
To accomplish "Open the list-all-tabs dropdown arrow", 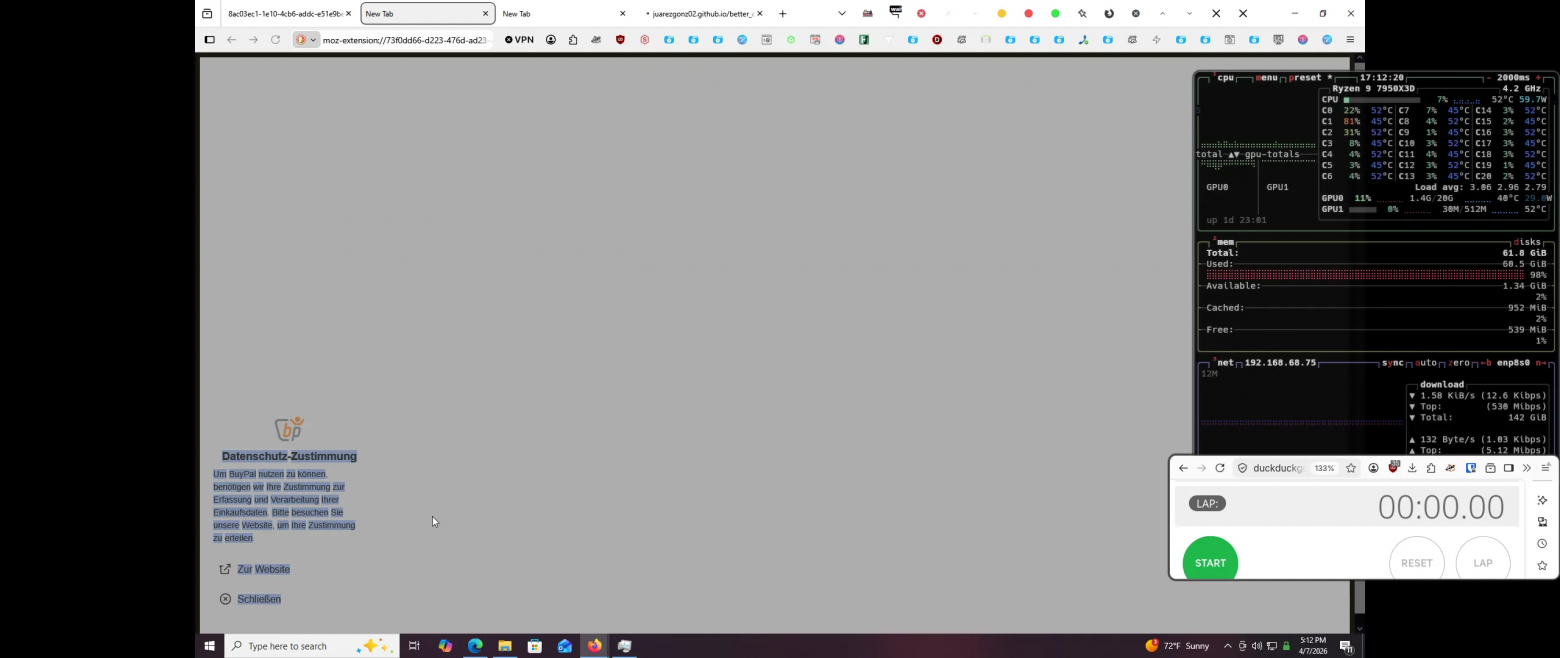I will coord(842,13).
